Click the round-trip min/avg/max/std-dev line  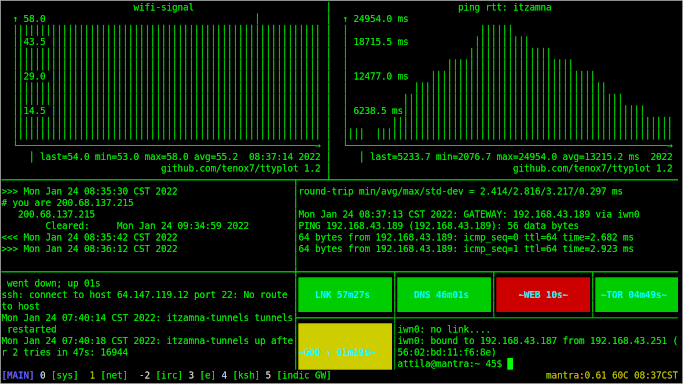[x=460, y=191]
